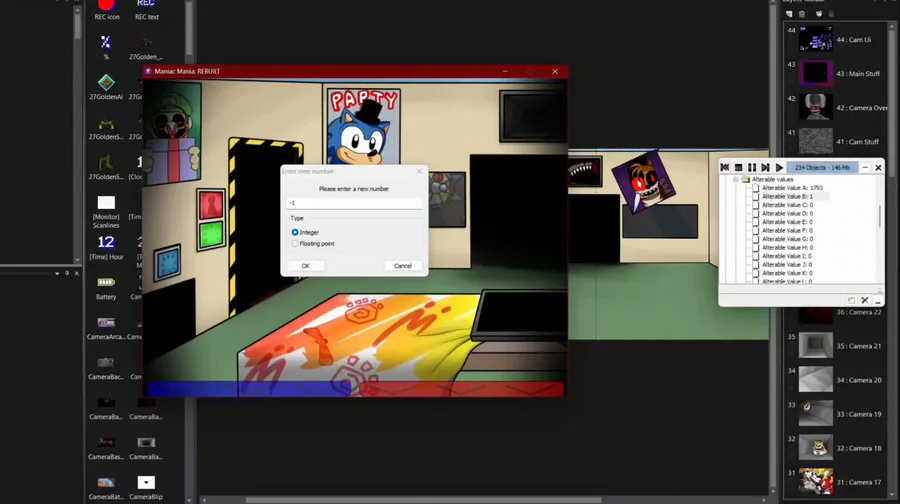Select Alterable Value I: 0 row

click(x=787, y=256)
